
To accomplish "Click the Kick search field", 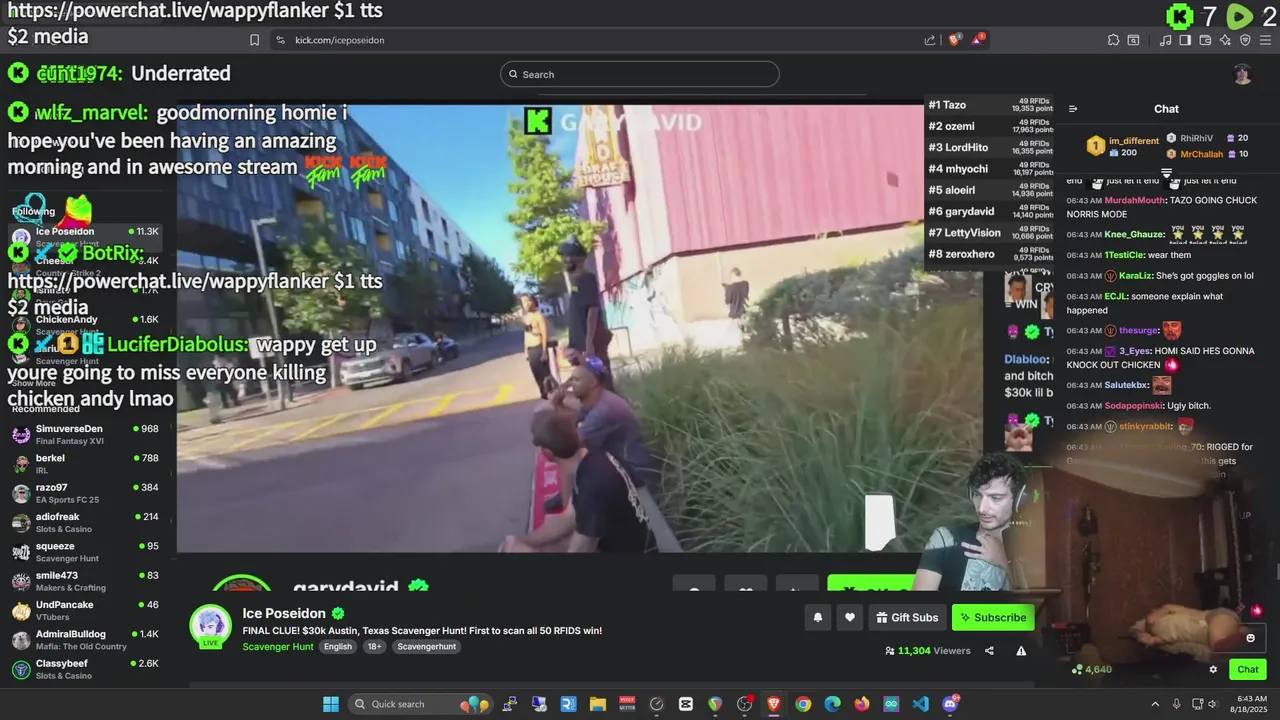I will (640, 74).
